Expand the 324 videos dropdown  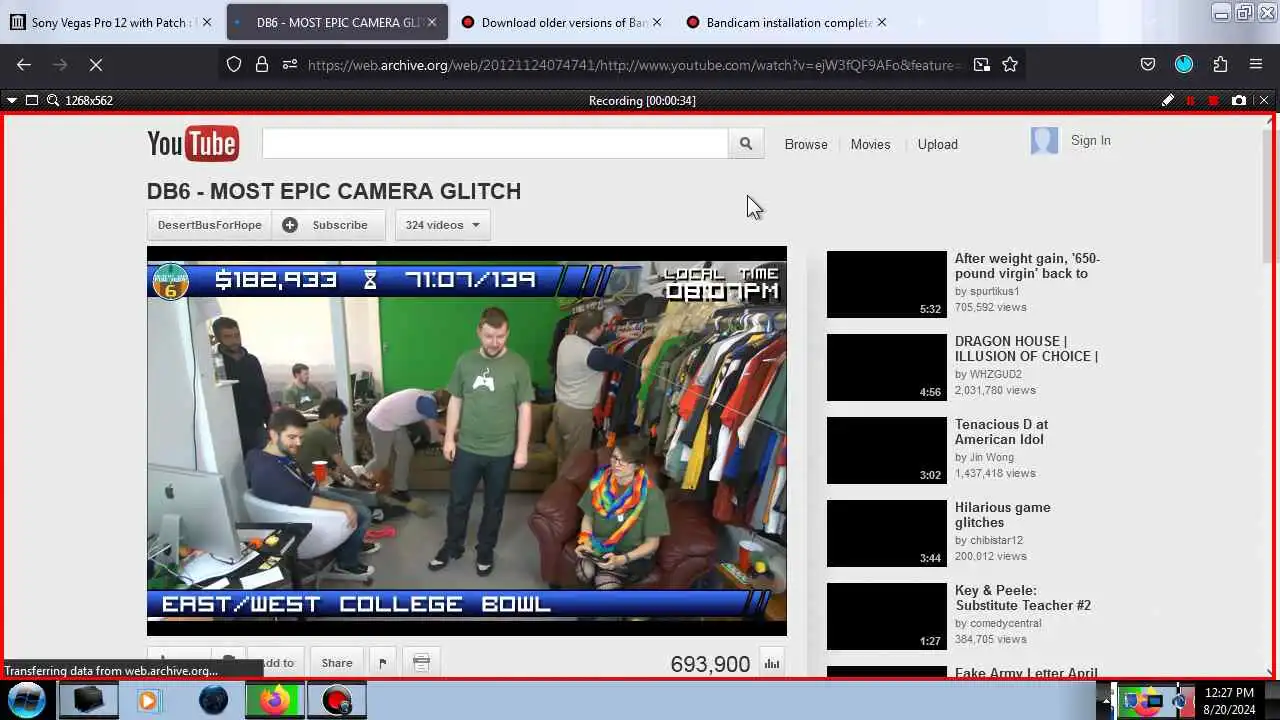tap(442, 225)
